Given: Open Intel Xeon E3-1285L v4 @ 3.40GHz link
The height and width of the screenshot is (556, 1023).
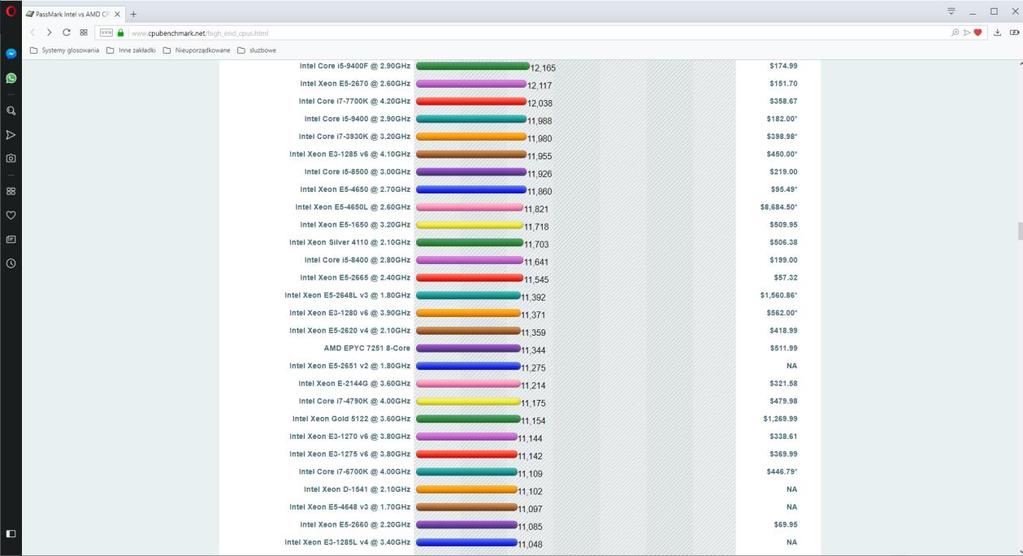Looking at the screenshot, I should (x=347, y=542).
